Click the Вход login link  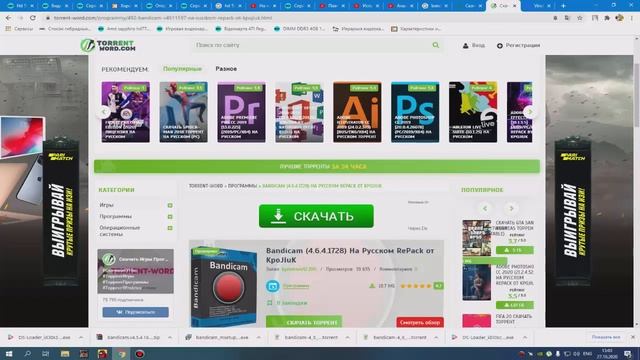(x=474, y=45)
